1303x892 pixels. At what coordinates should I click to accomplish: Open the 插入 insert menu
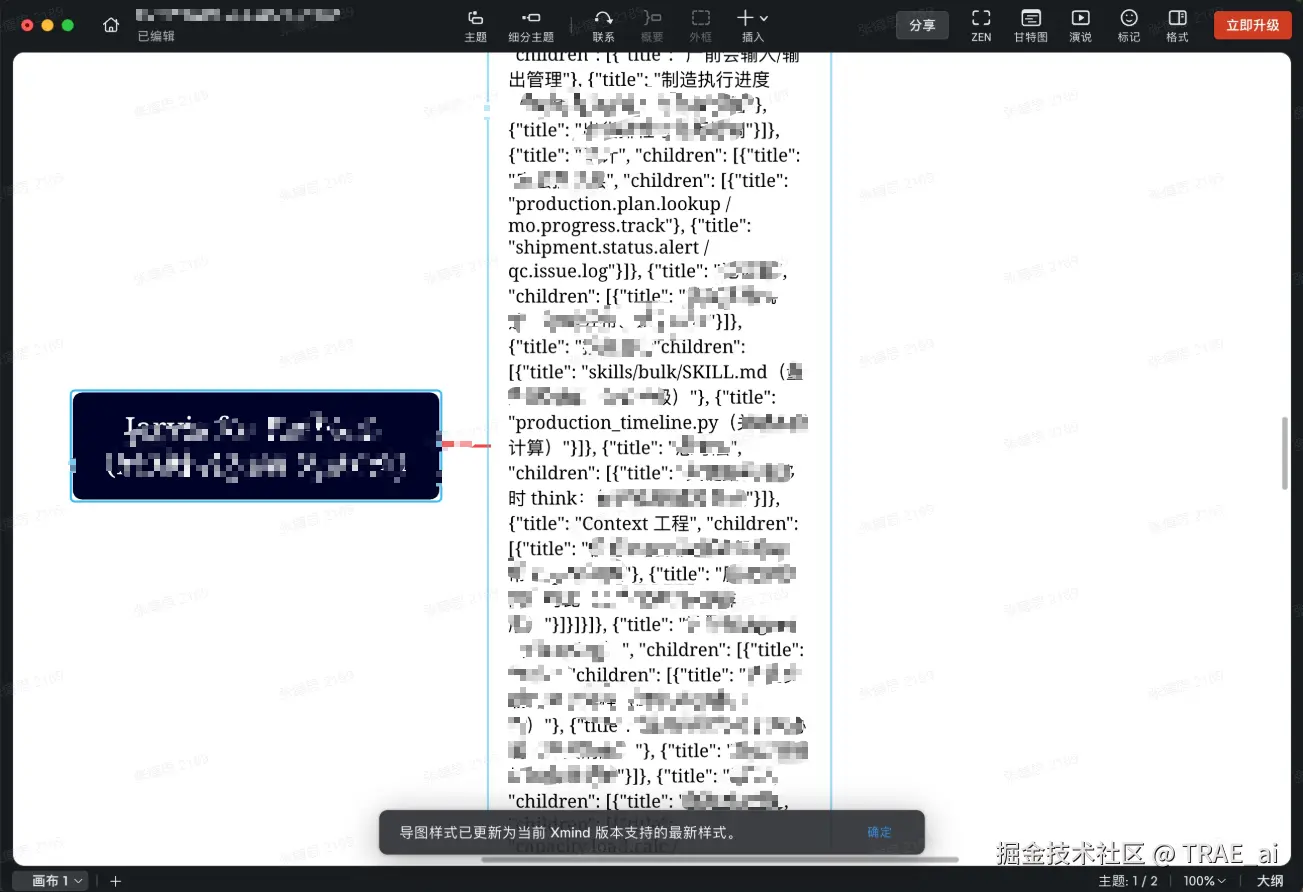pyautogui.click(x=753, y=26)
